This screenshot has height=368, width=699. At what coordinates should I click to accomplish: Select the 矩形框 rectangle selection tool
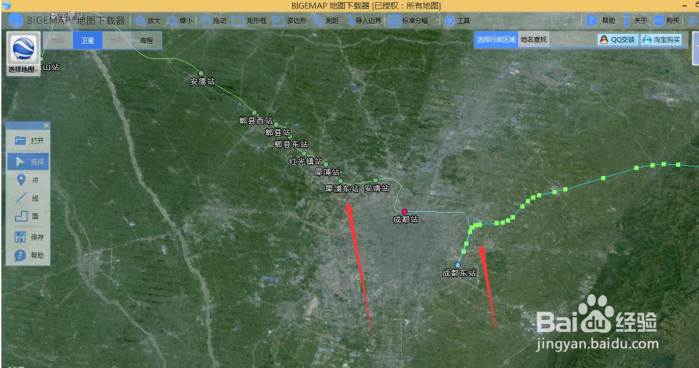pos(249,21)
